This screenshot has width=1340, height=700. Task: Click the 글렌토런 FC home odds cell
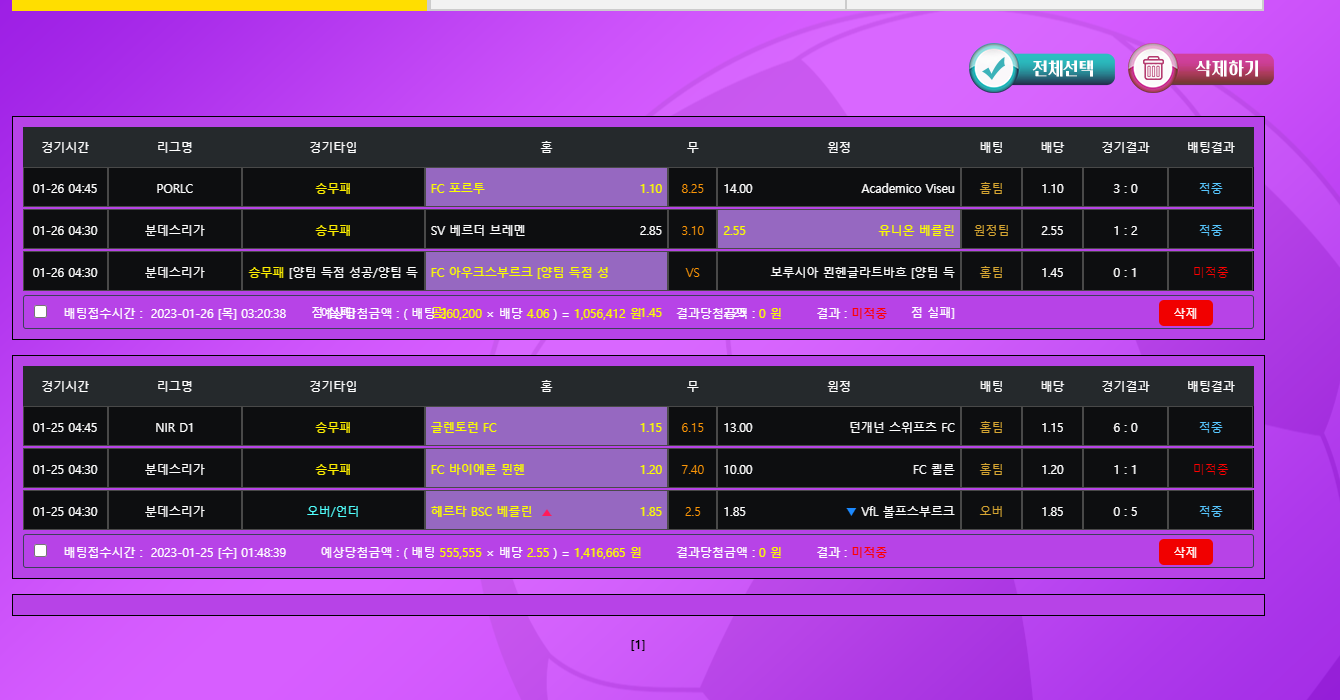546,427
